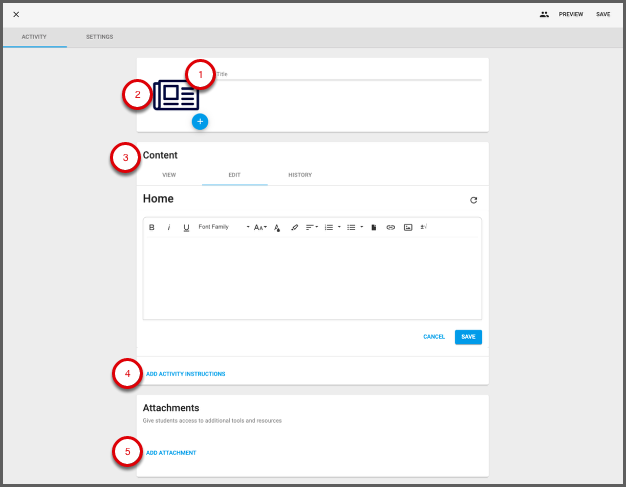Click the Add Attachment link
Image resolution: width=626 pixels, height=487 pixels.
(x=171, y=453)
